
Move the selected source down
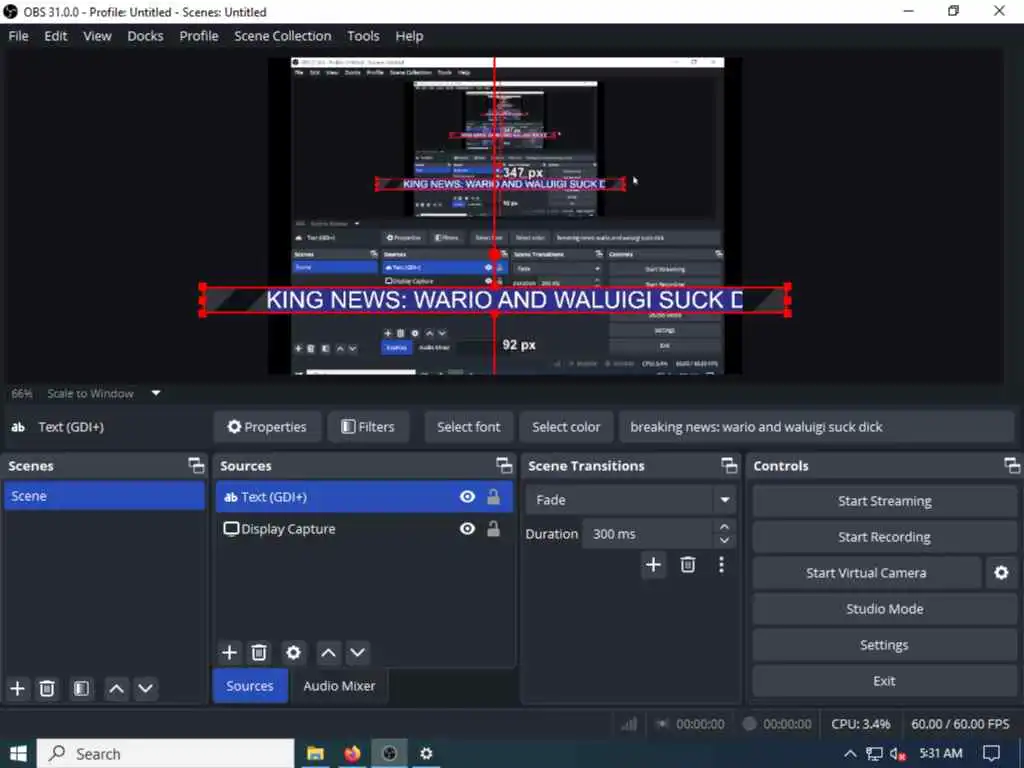[x=357, y=652]
